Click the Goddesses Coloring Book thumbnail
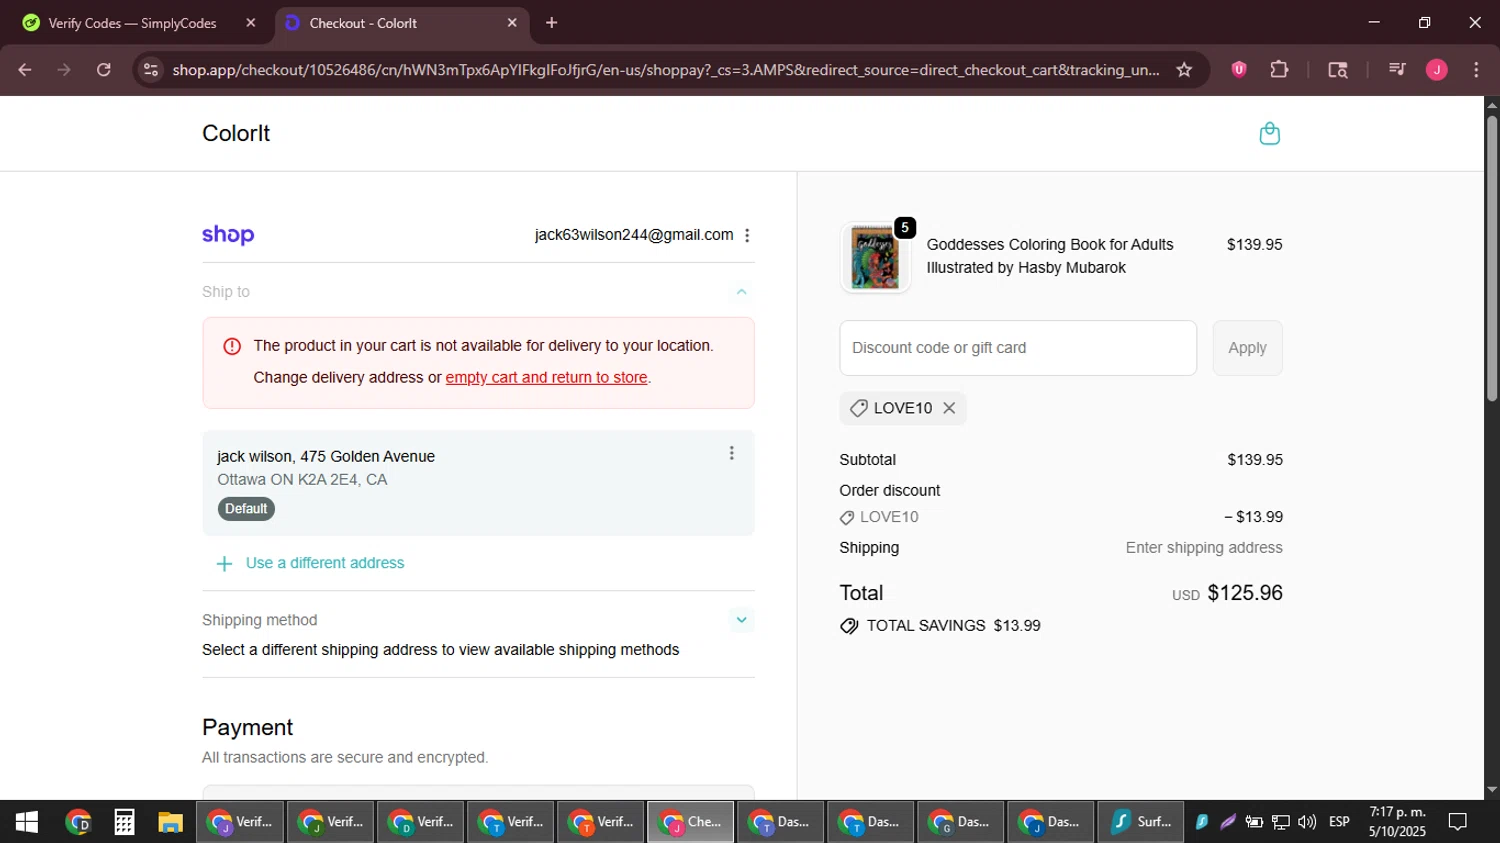The height and width of the screenshot is (843, 1500). click(x=875, y=257)
